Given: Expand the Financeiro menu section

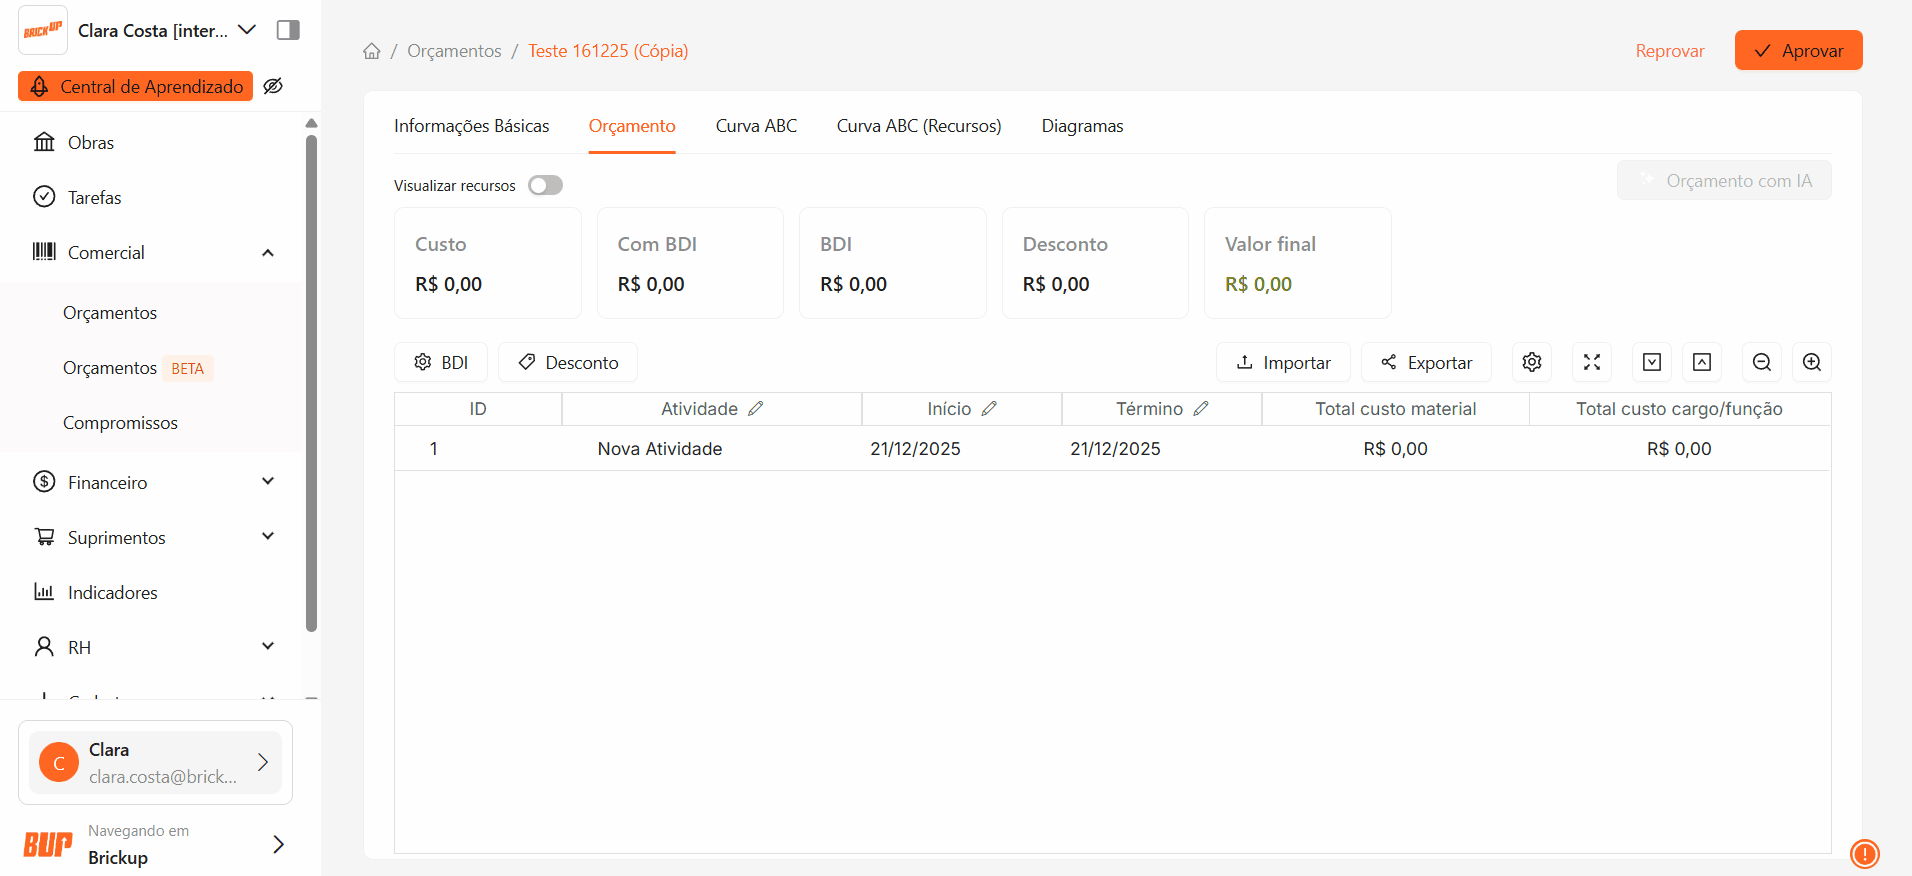Looking at the screenshot, I should click(268, 482).
